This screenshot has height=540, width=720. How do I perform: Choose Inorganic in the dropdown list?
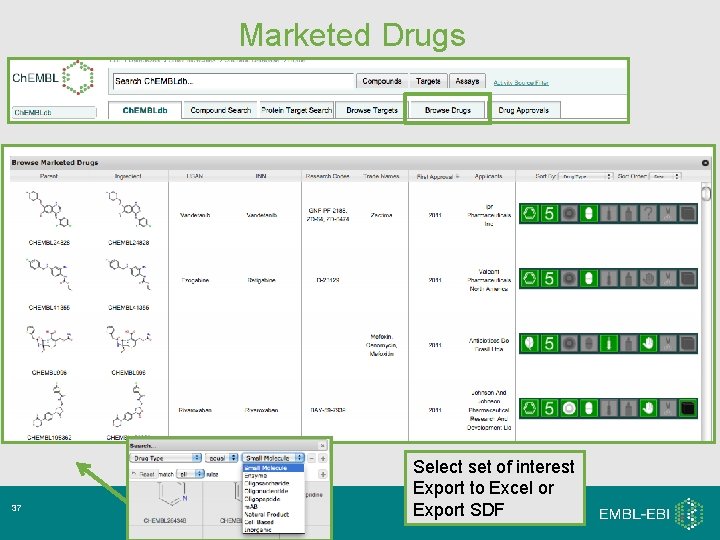tap(273, 530)
